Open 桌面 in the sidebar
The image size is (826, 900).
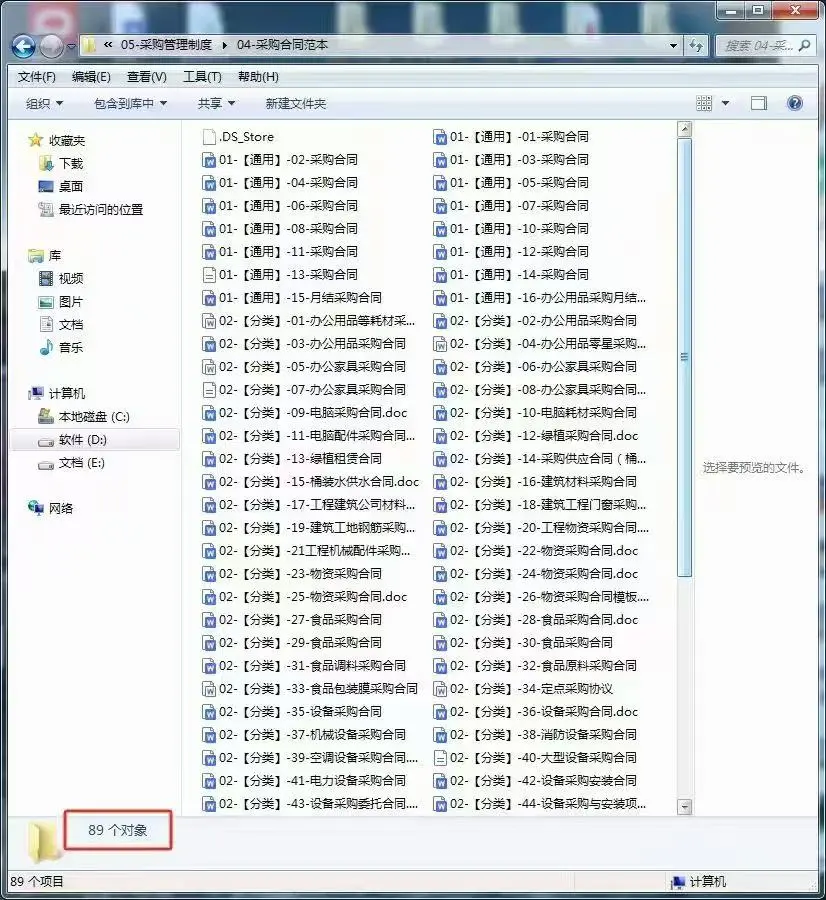[61, 187]
